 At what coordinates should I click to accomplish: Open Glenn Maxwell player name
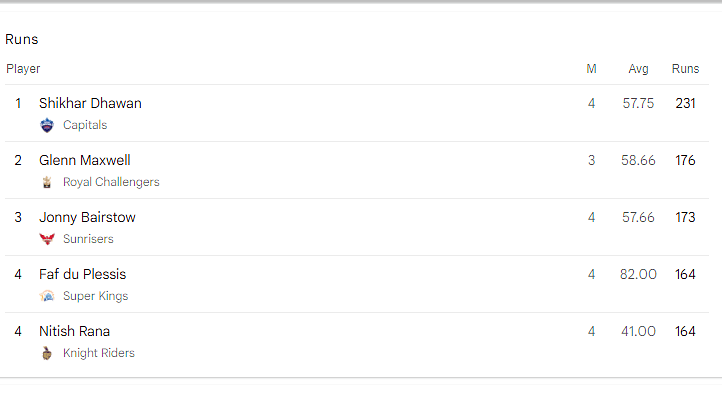tap(85, 160)
